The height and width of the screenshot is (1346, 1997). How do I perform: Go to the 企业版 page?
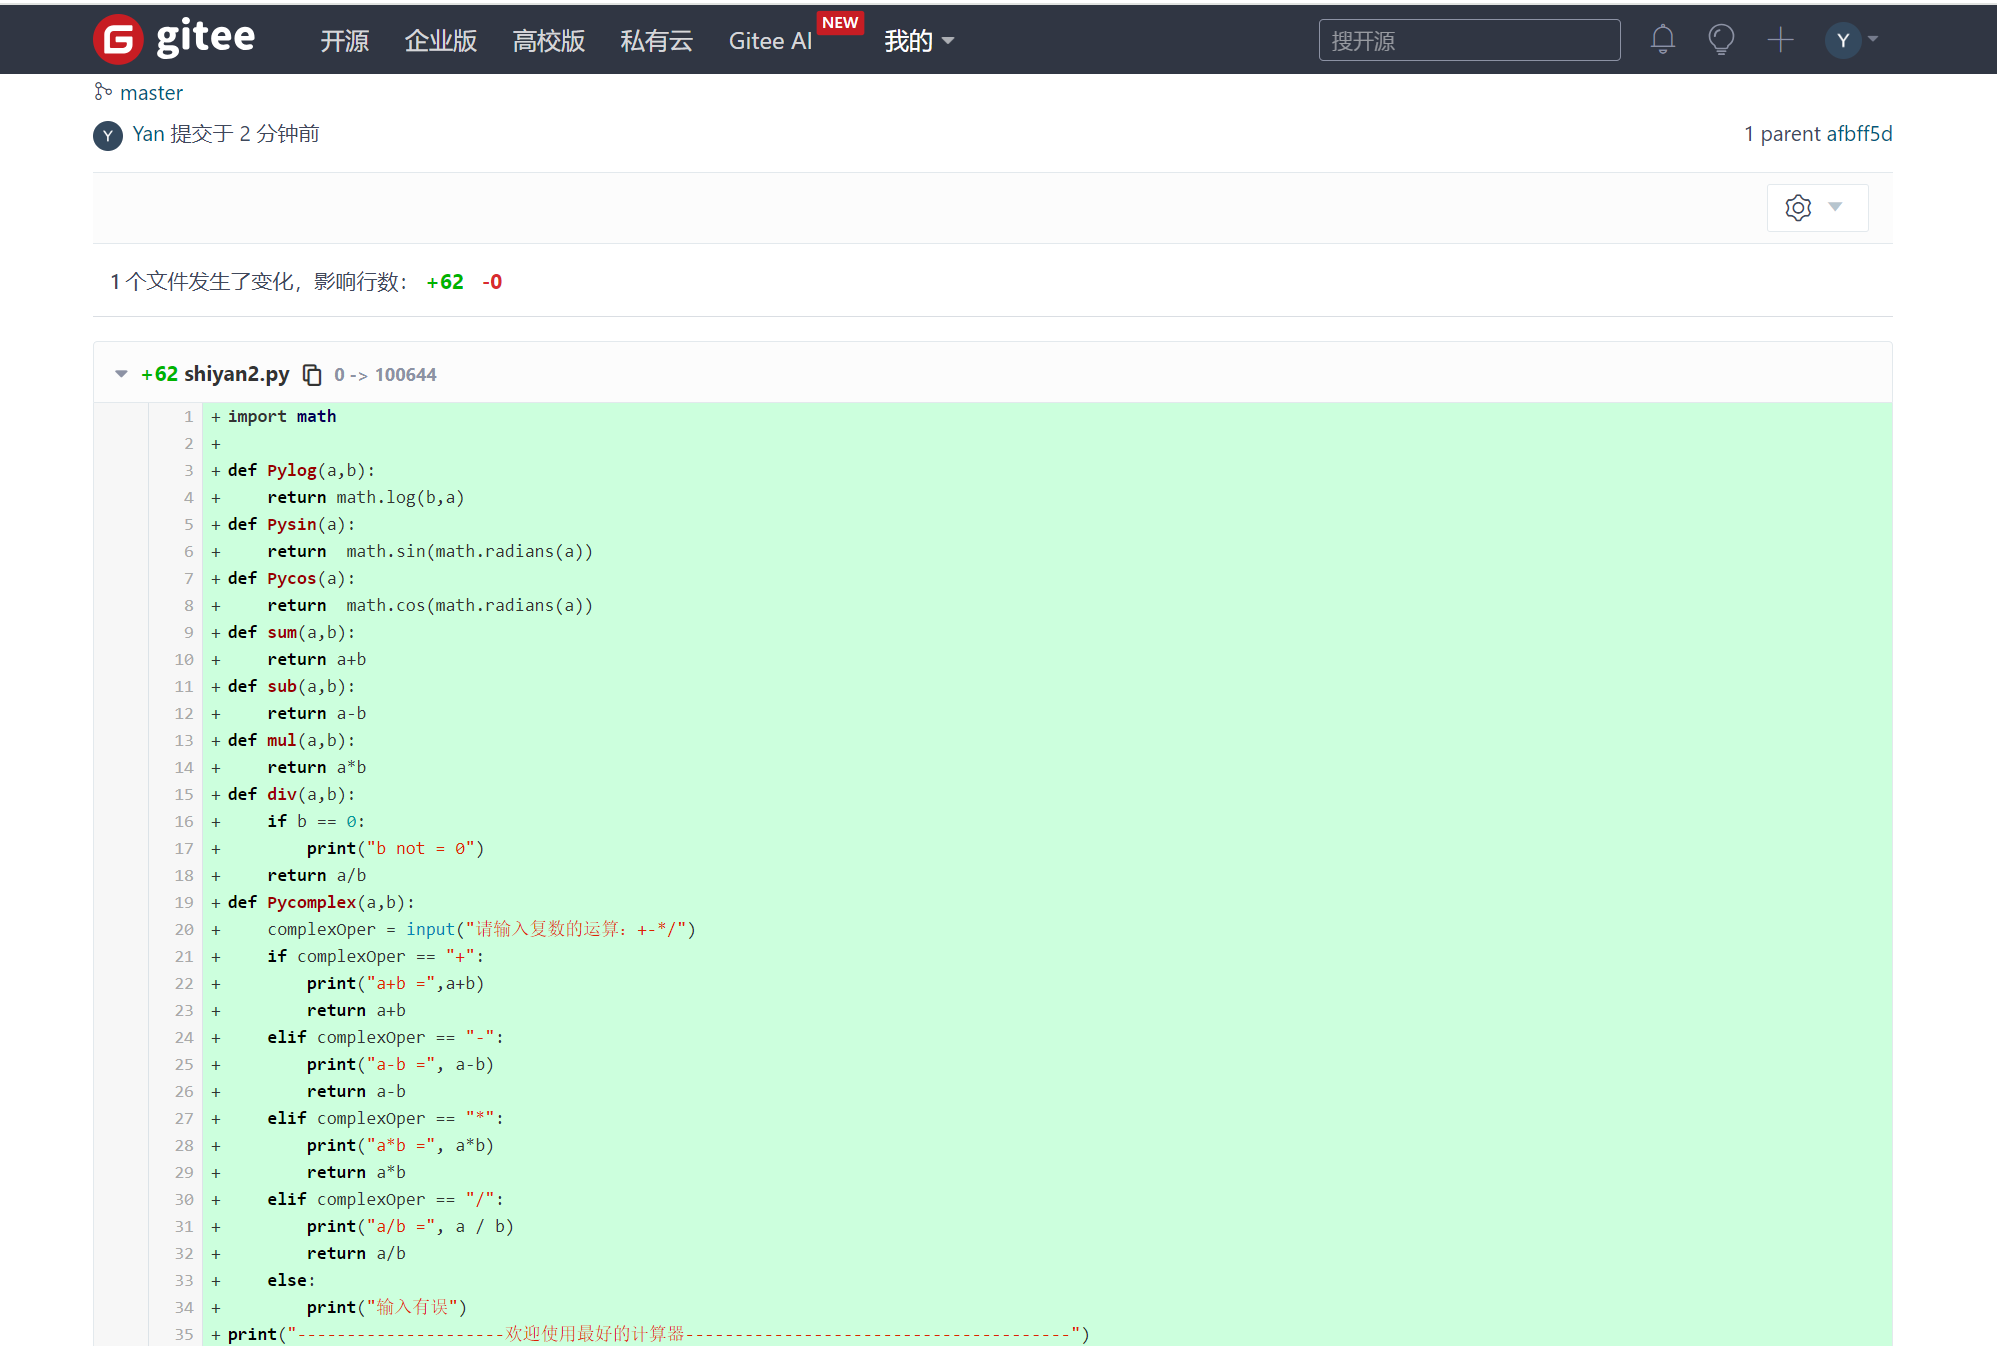coord(440,41)
